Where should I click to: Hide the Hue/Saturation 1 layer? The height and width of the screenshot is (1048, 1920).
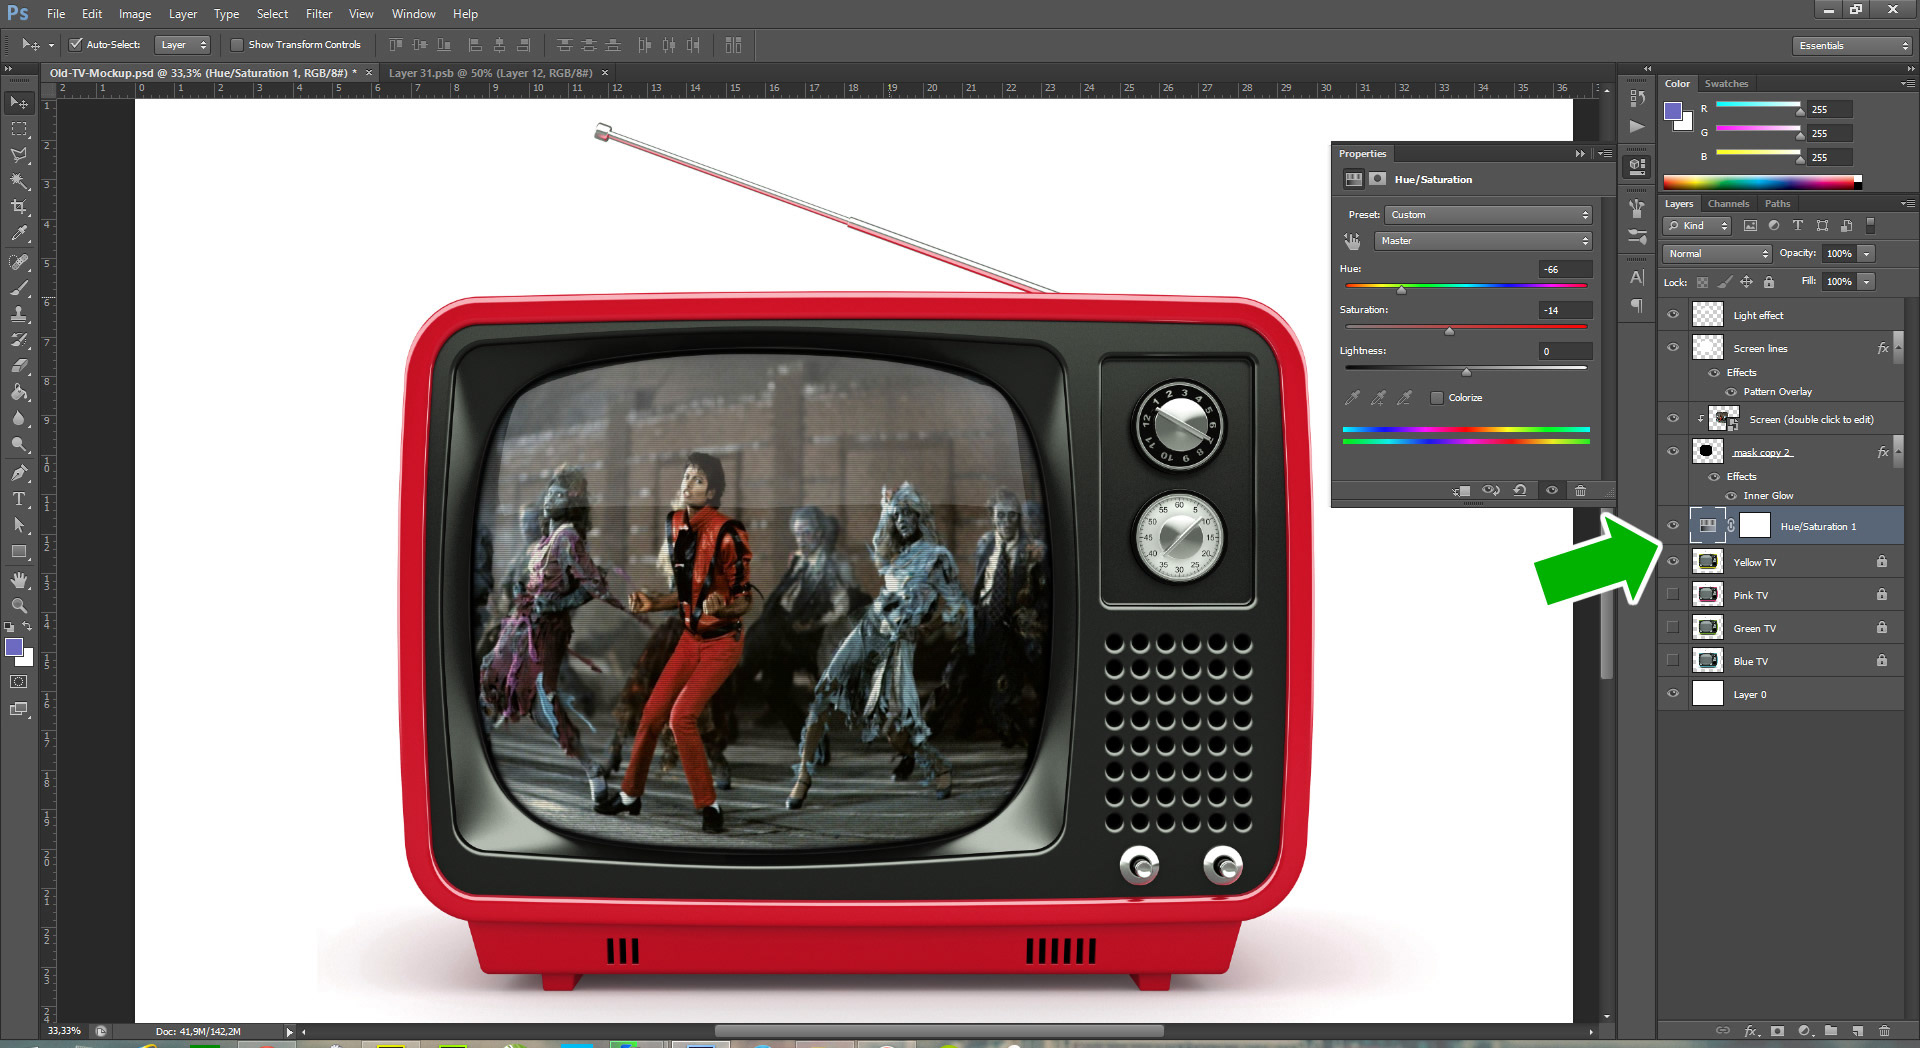1673,526
